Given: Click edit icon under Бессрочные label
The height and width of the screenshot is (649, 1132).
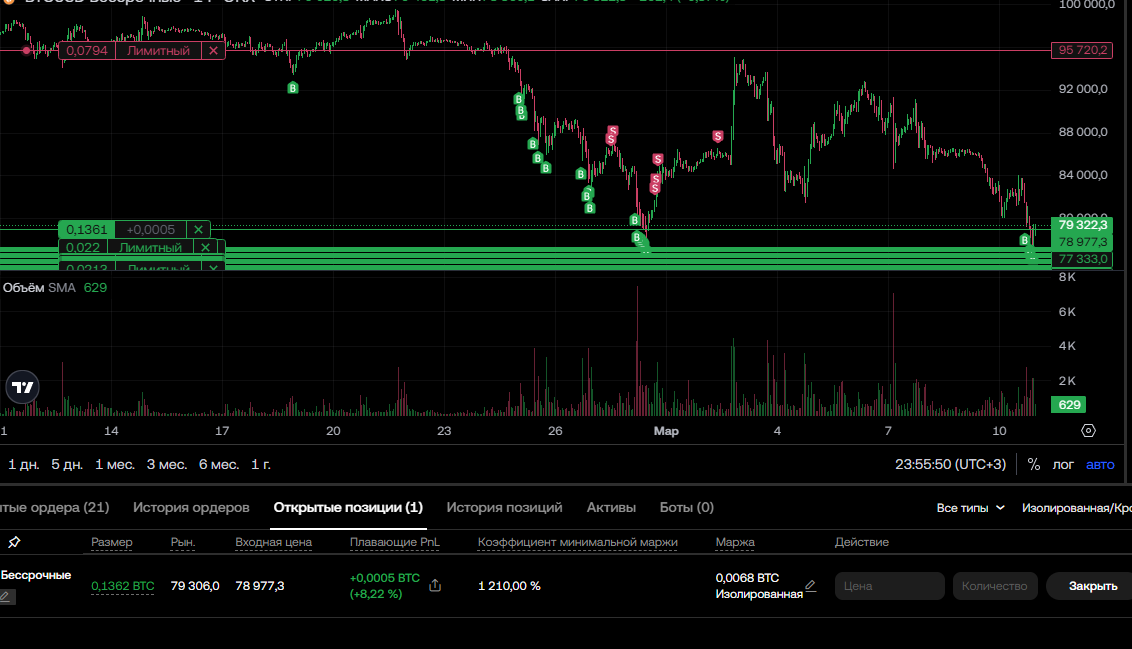Looking at the screenshot, I should 7,597.
